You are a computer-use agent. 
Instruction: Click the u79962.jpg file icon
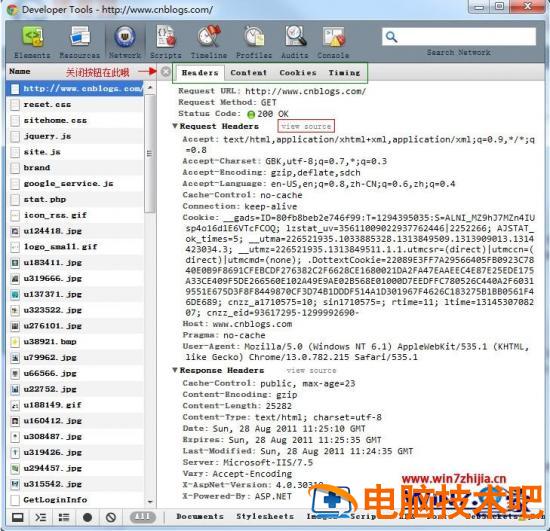click(x=15, y=358)
